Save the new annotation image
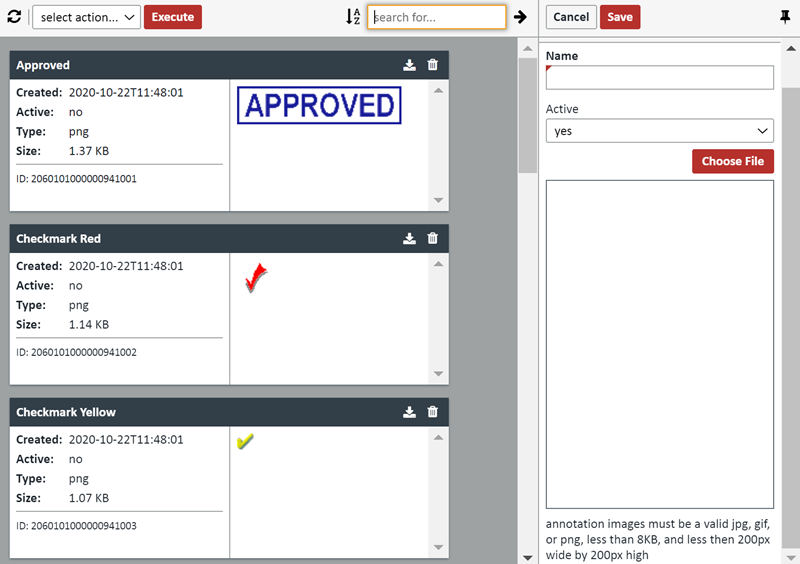 click(619, 17)
